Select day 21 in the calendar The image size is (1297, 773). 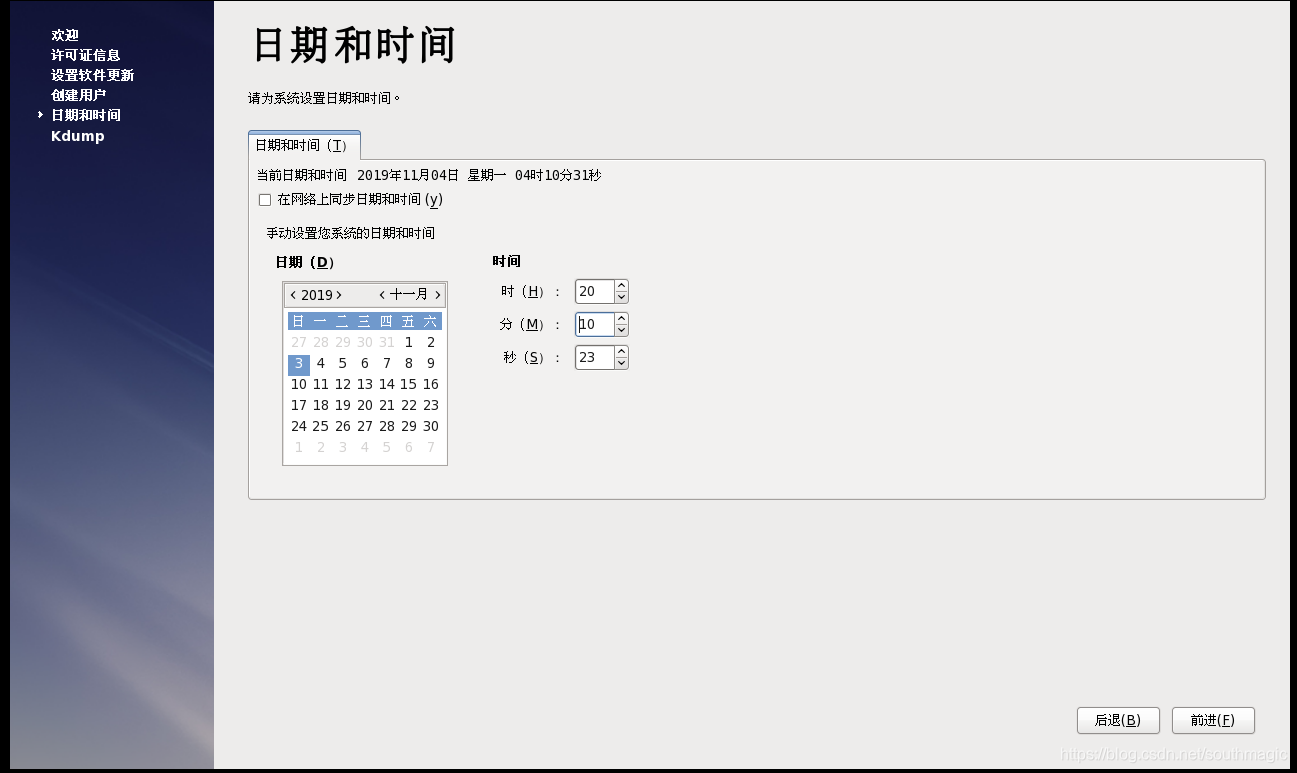387,405
